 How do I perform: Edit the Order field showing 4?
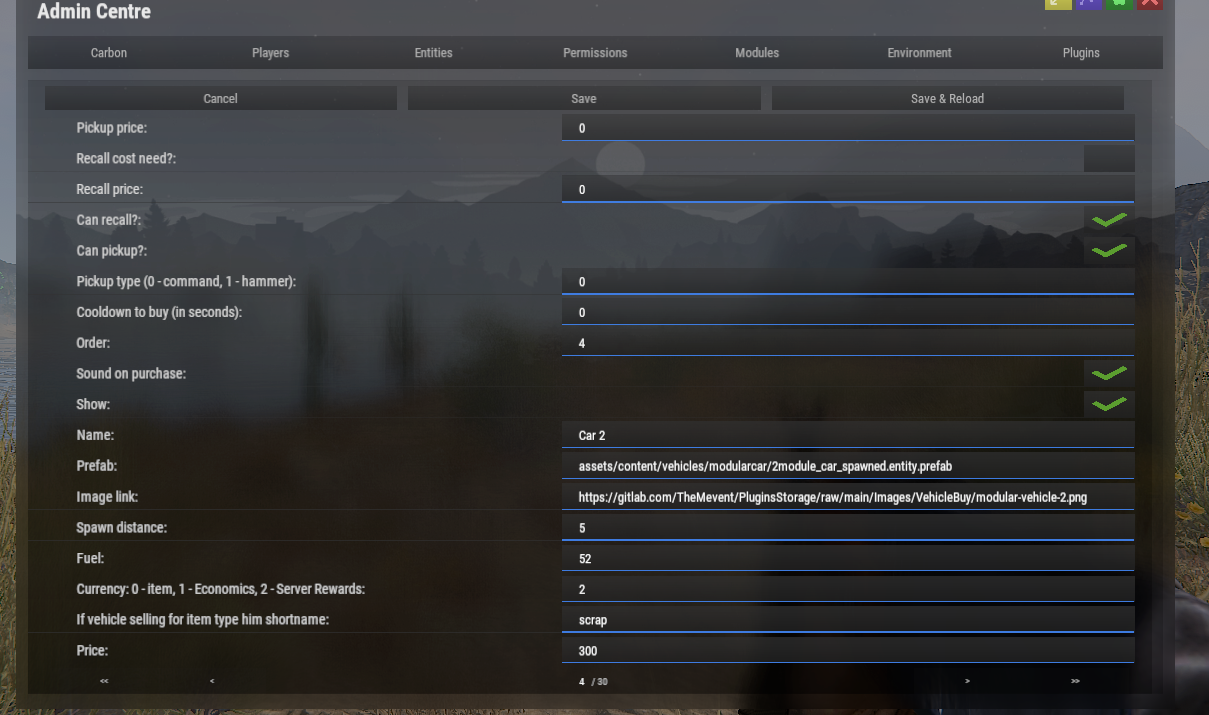click(848, 343)
